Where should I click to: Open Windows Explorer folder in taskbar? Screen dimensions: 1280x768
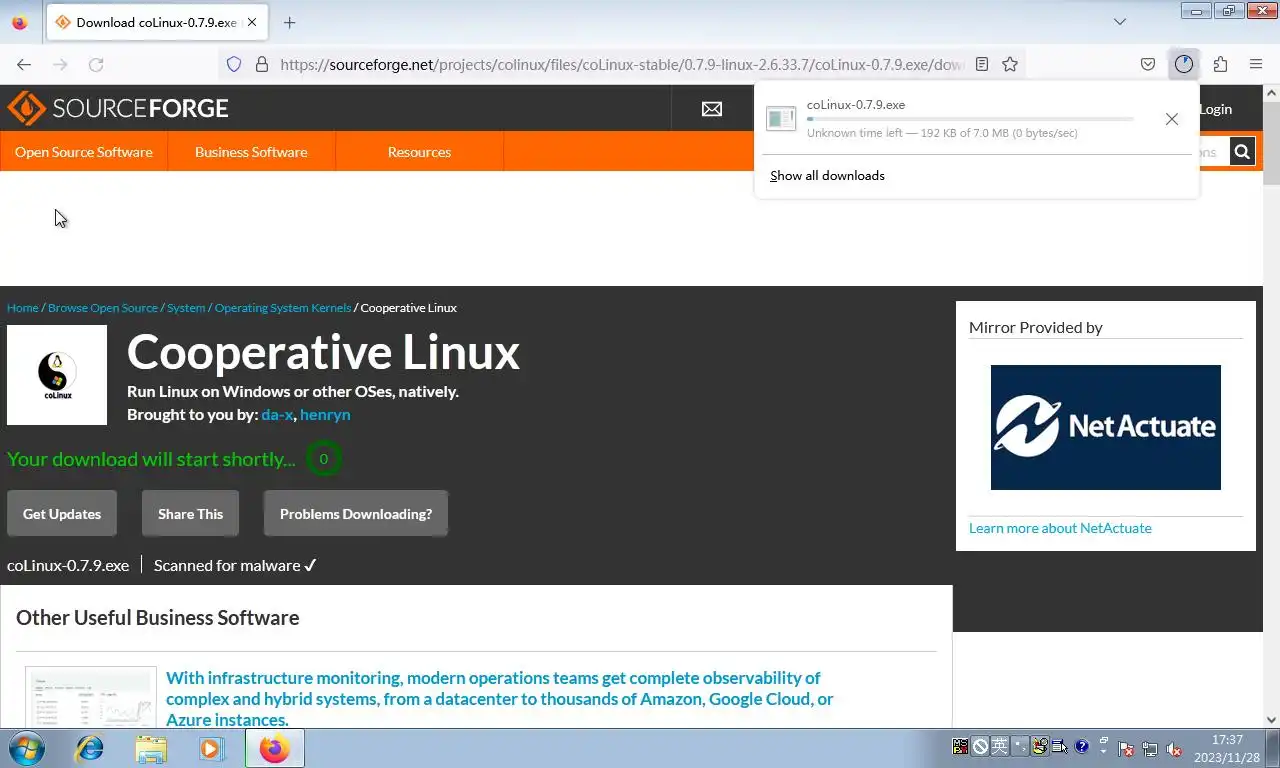(151, 748)
